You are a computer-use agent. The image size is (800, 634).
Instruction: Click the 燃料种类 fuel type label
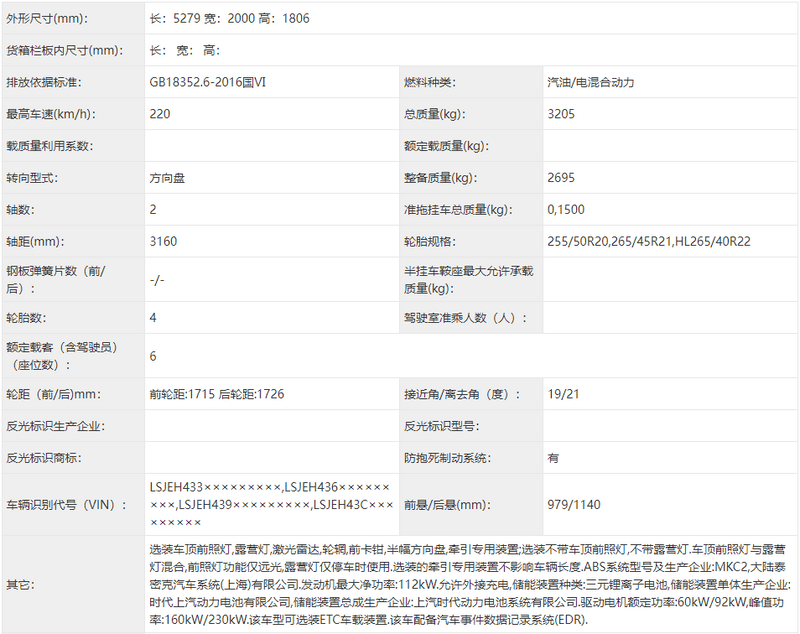(x=430, y=81)
